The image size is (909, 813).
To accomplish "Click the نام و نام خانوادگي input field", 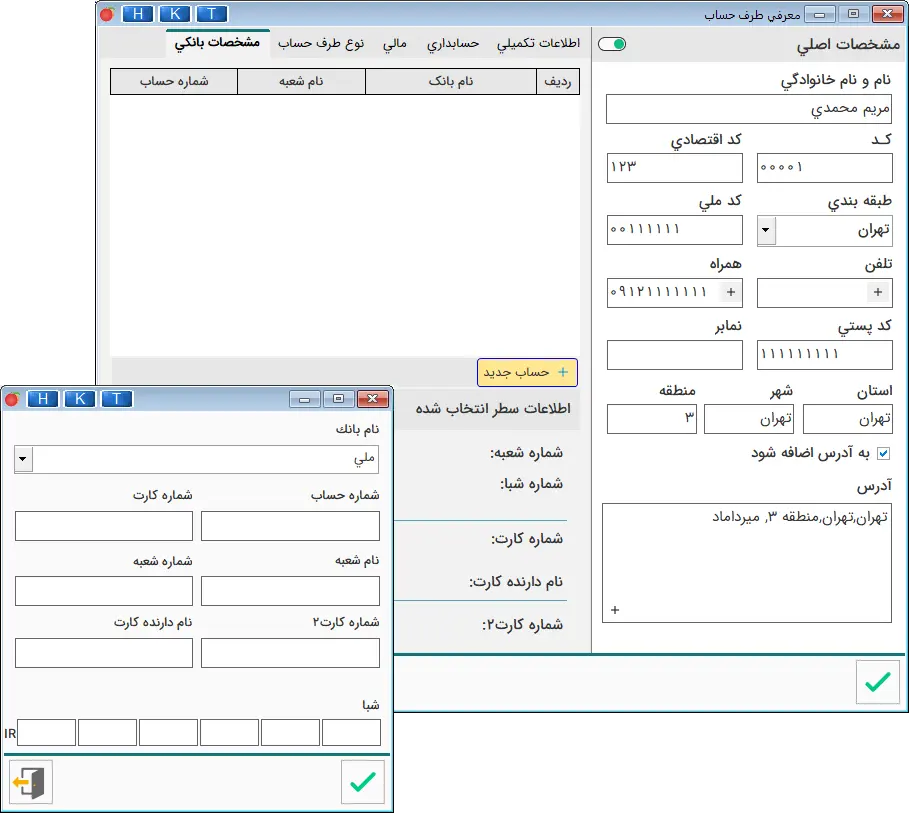I will point(748,110).
